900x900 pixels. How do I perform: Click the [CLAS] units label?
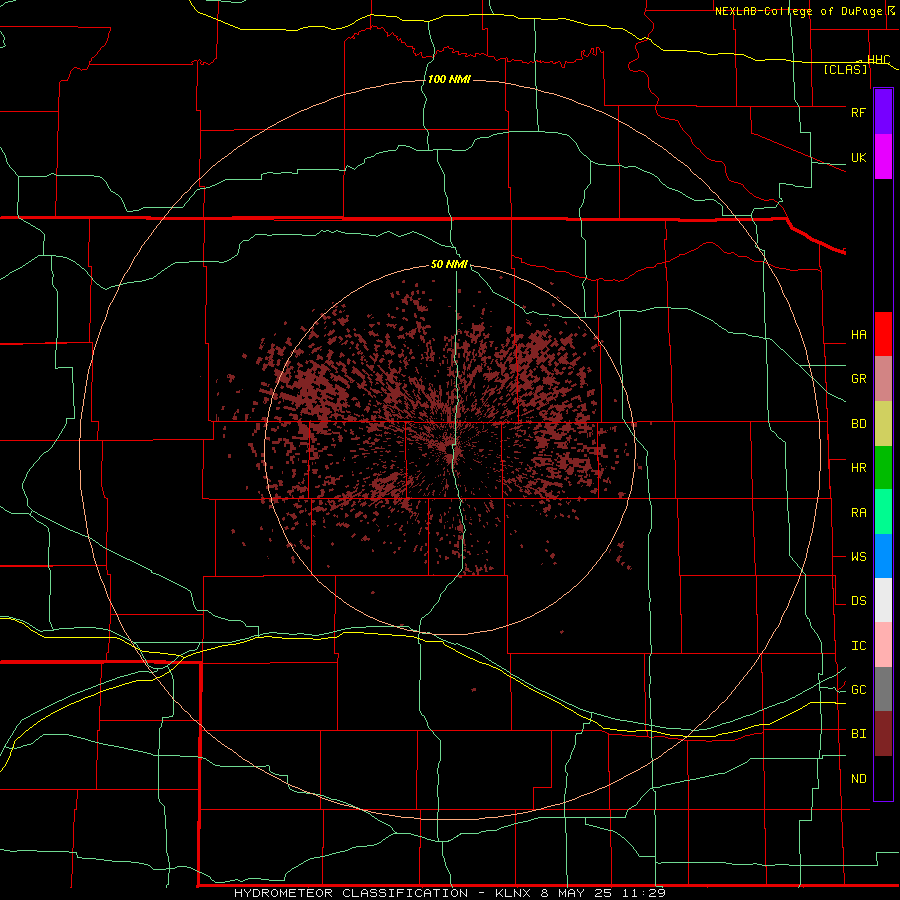(x=845, y=69)
